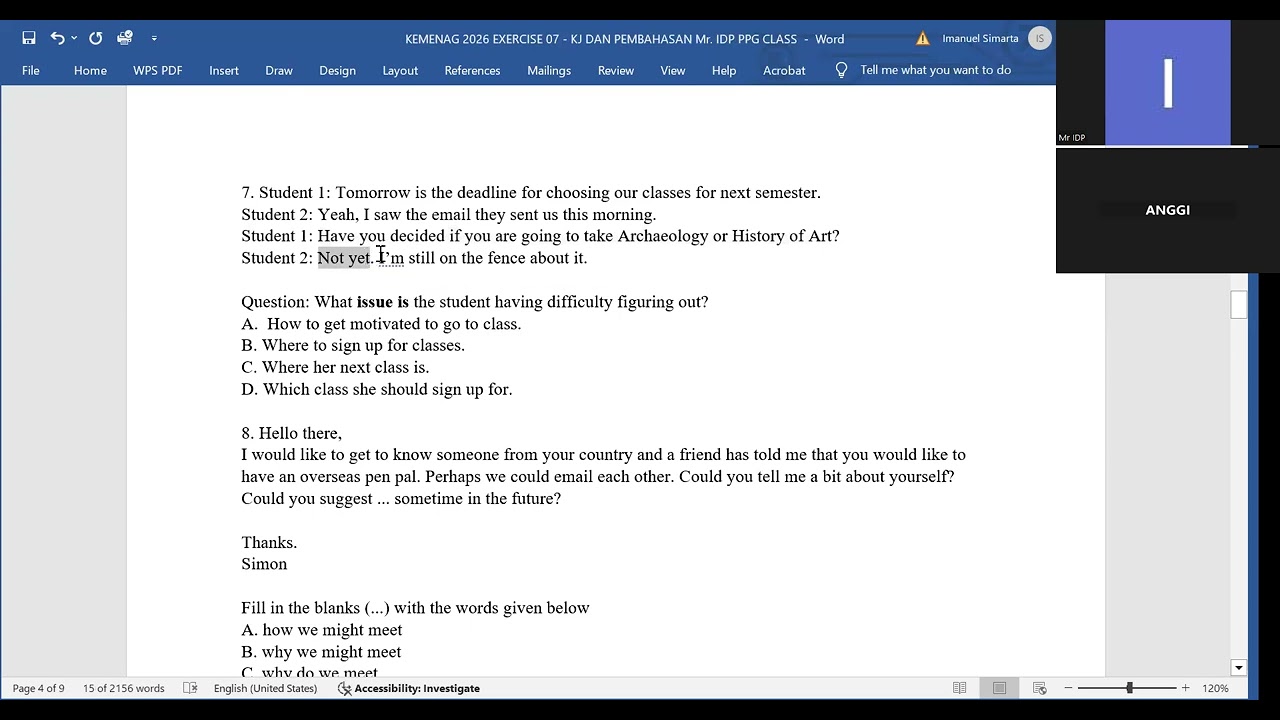This screenshot has height=720, width=1280.
Task: Open the WPS PDF tab
Action: 158,70
